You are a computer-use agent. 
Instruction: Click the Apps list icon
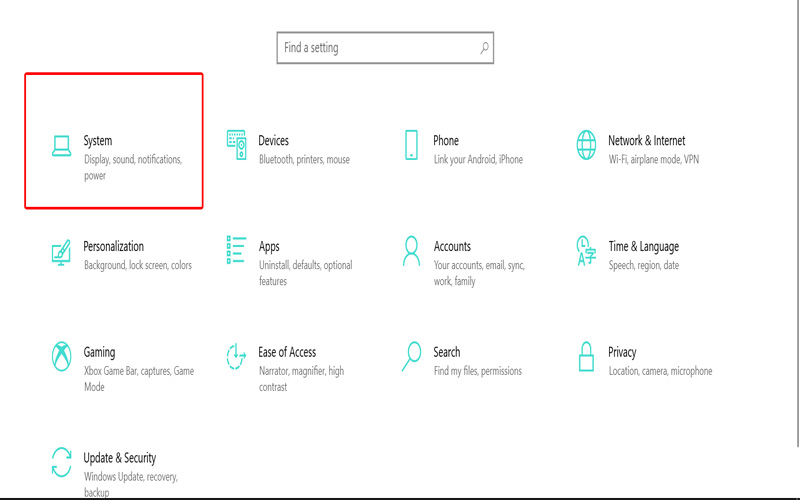pos(237,251)
